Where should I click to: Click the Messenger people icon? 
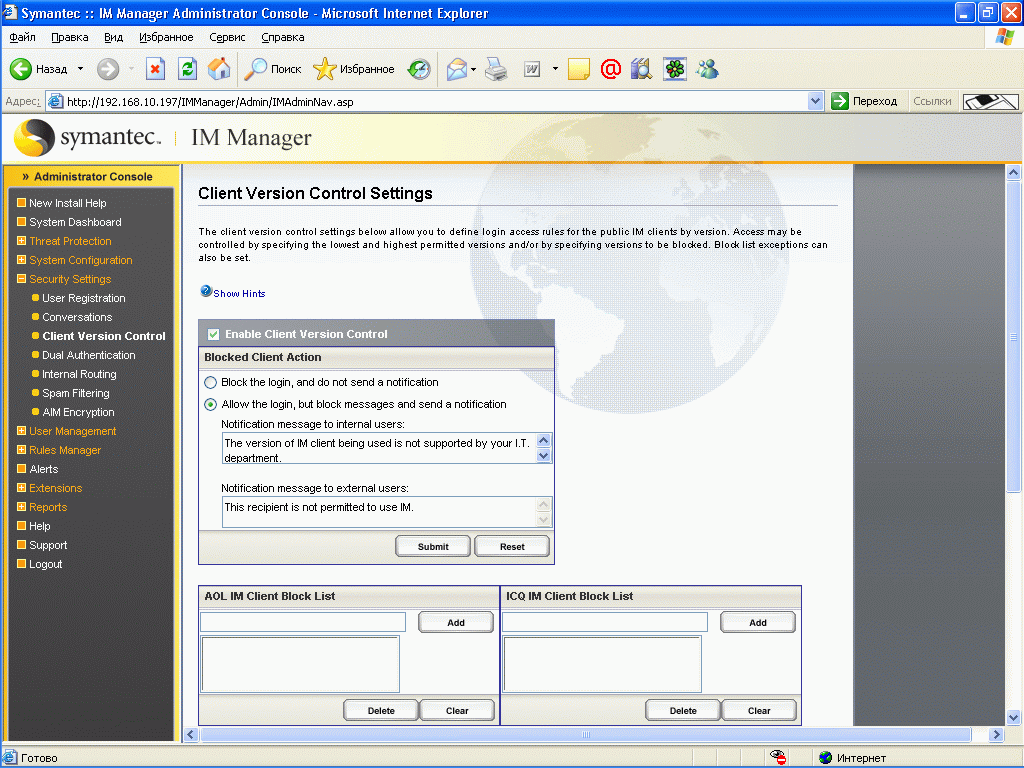click(x=707, y=69)
